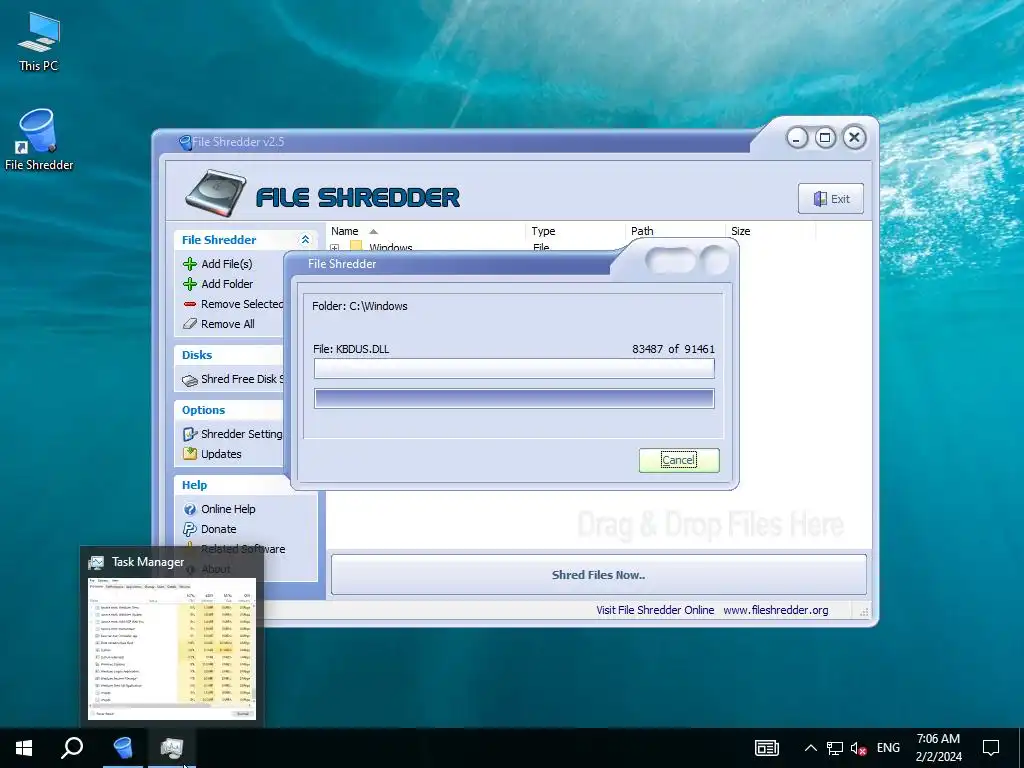
Task: Open the clock showing 7:06 AM
Action: pos(938,748)
